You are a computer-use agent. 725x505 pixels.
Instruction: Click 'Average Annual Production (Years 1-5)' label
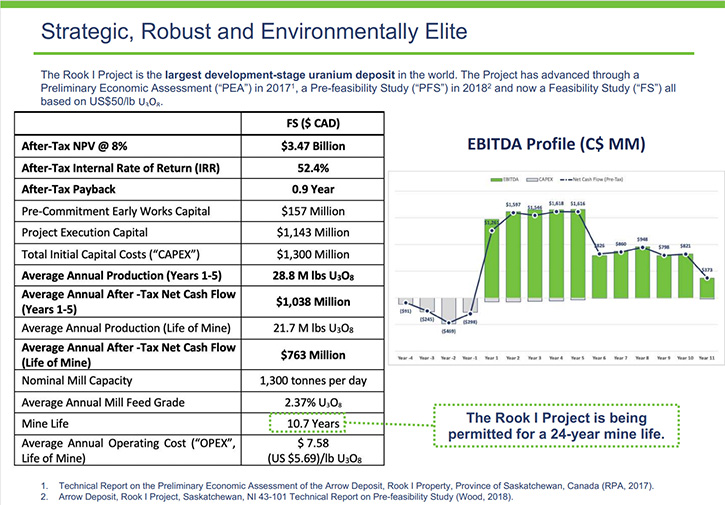[x=122, y=276]
